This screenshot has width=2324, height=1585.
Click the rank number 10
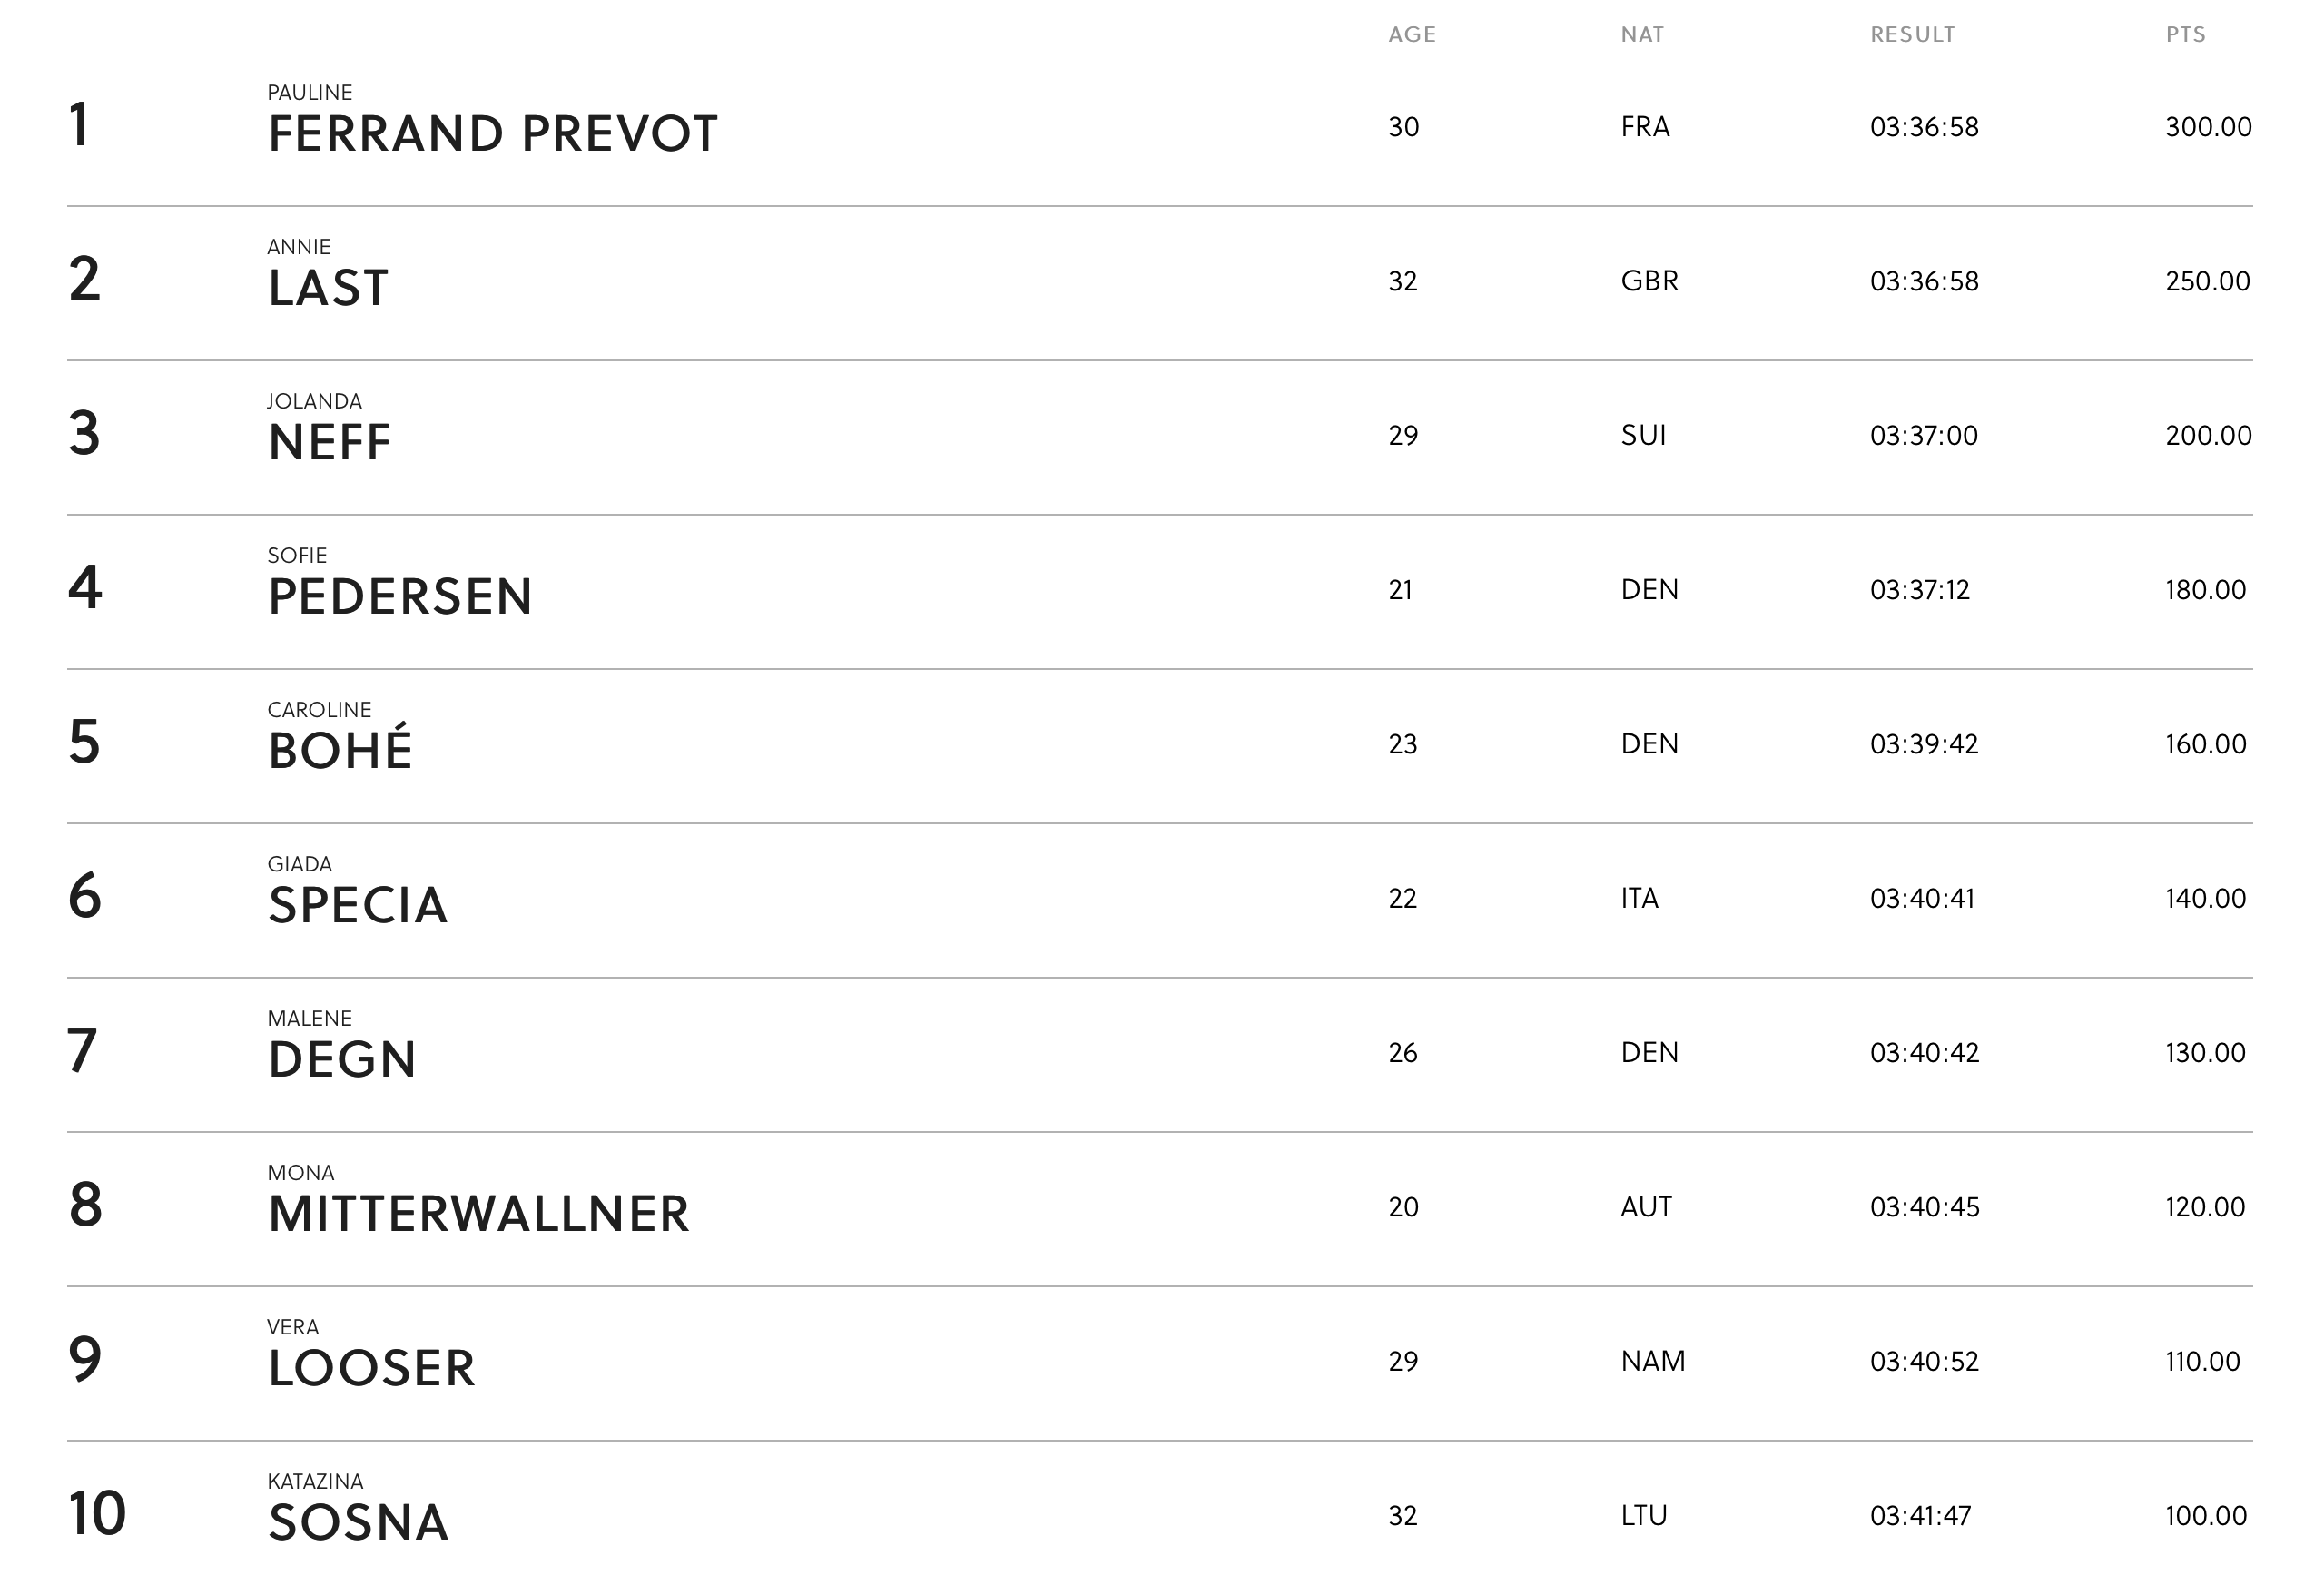[x=97, y=1513]
